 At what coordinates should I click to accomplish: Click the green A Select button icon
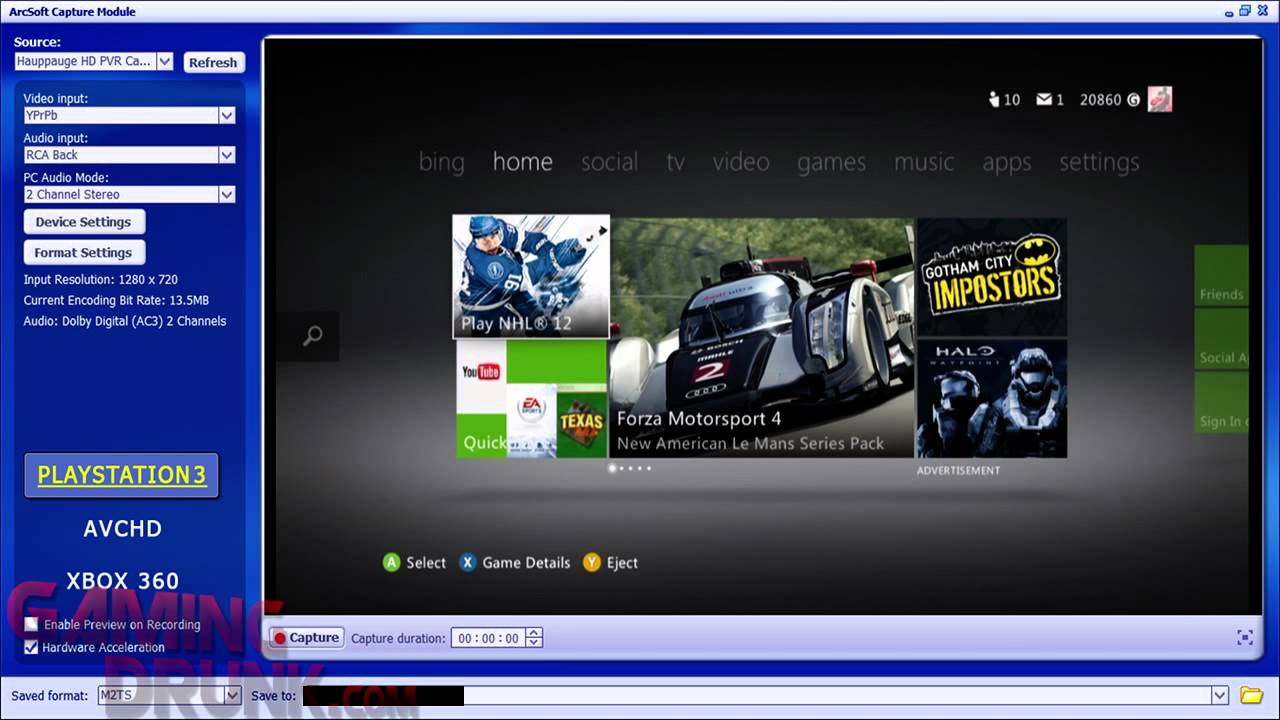[392, 562]
